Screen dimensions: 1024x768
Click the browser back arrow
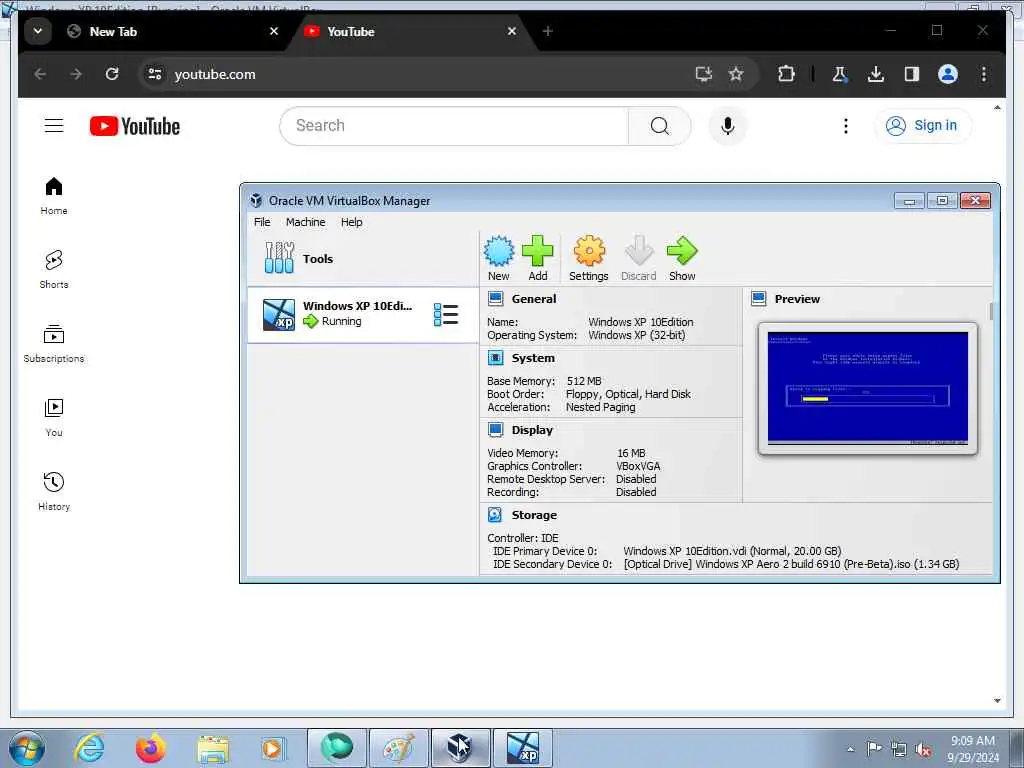(x=40, y=74)
